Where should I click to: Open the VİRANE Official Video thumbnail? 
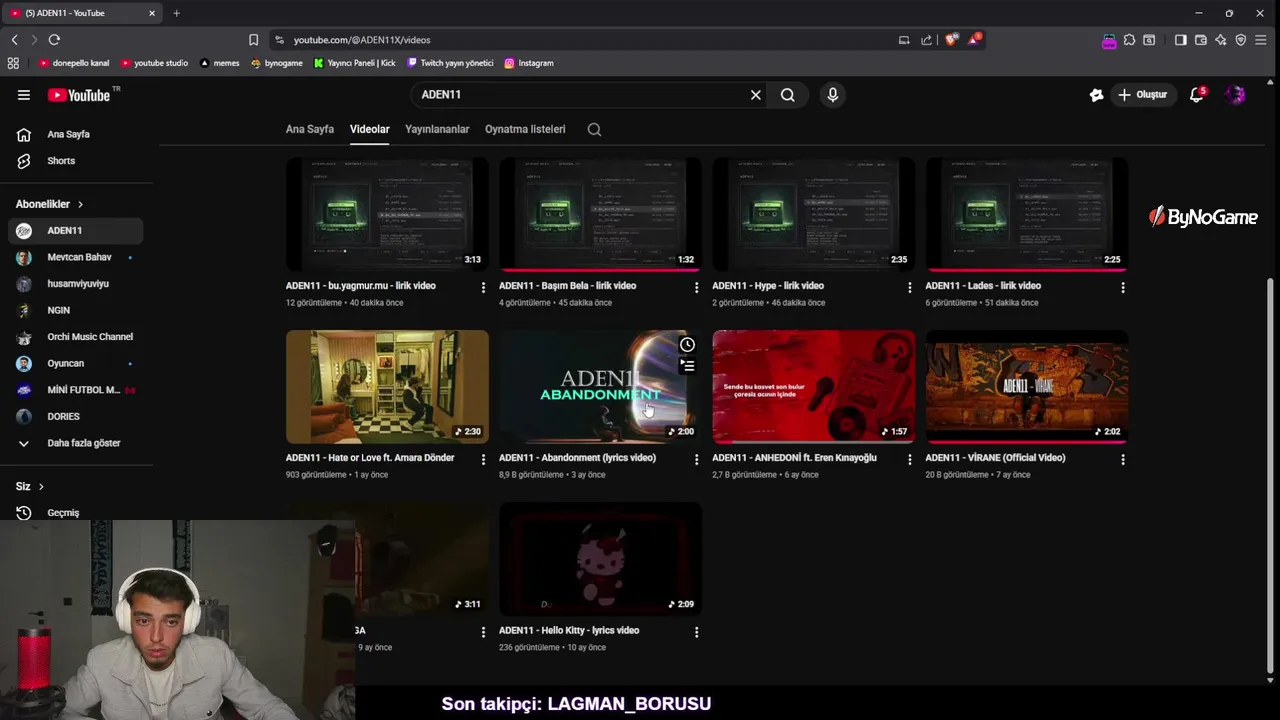[1026, 387]
